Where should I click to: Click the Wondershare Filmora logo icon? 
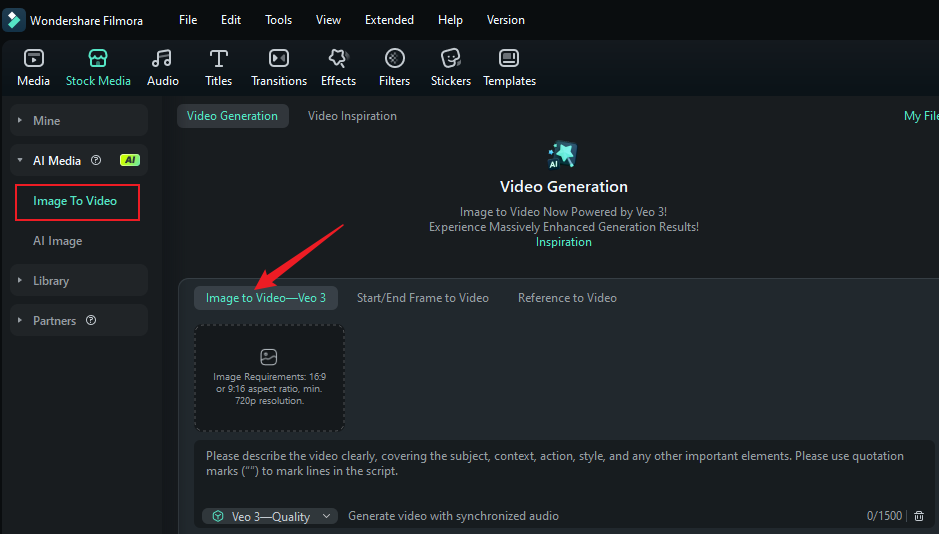pos(14,20)
